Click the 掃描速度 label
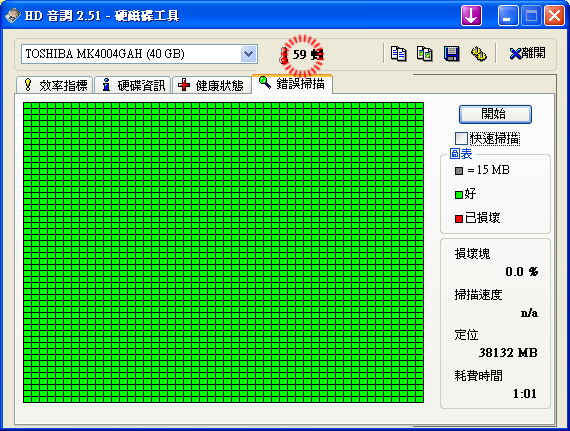This screenshot has width=570, height=431. pos(478,294)
